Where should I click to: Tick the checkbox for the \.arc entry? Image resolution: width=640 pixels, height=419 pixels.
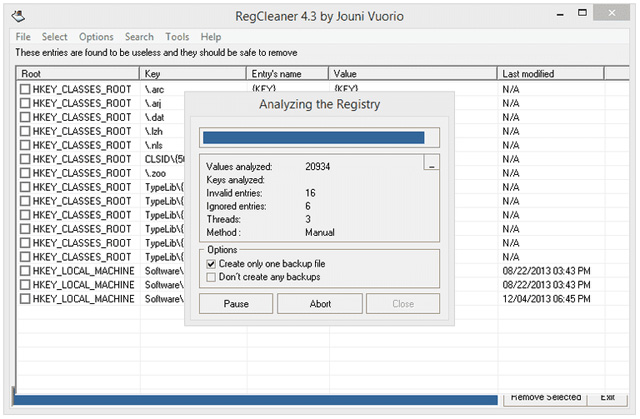(x=26, y=89)
